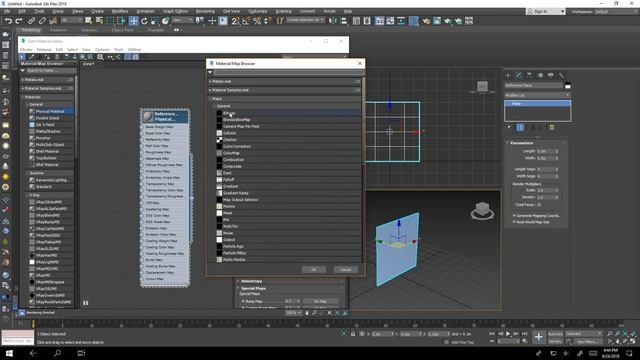
Task: Toggle the Bump Map checkbox in Special Maps
Action: click(243, 301)
